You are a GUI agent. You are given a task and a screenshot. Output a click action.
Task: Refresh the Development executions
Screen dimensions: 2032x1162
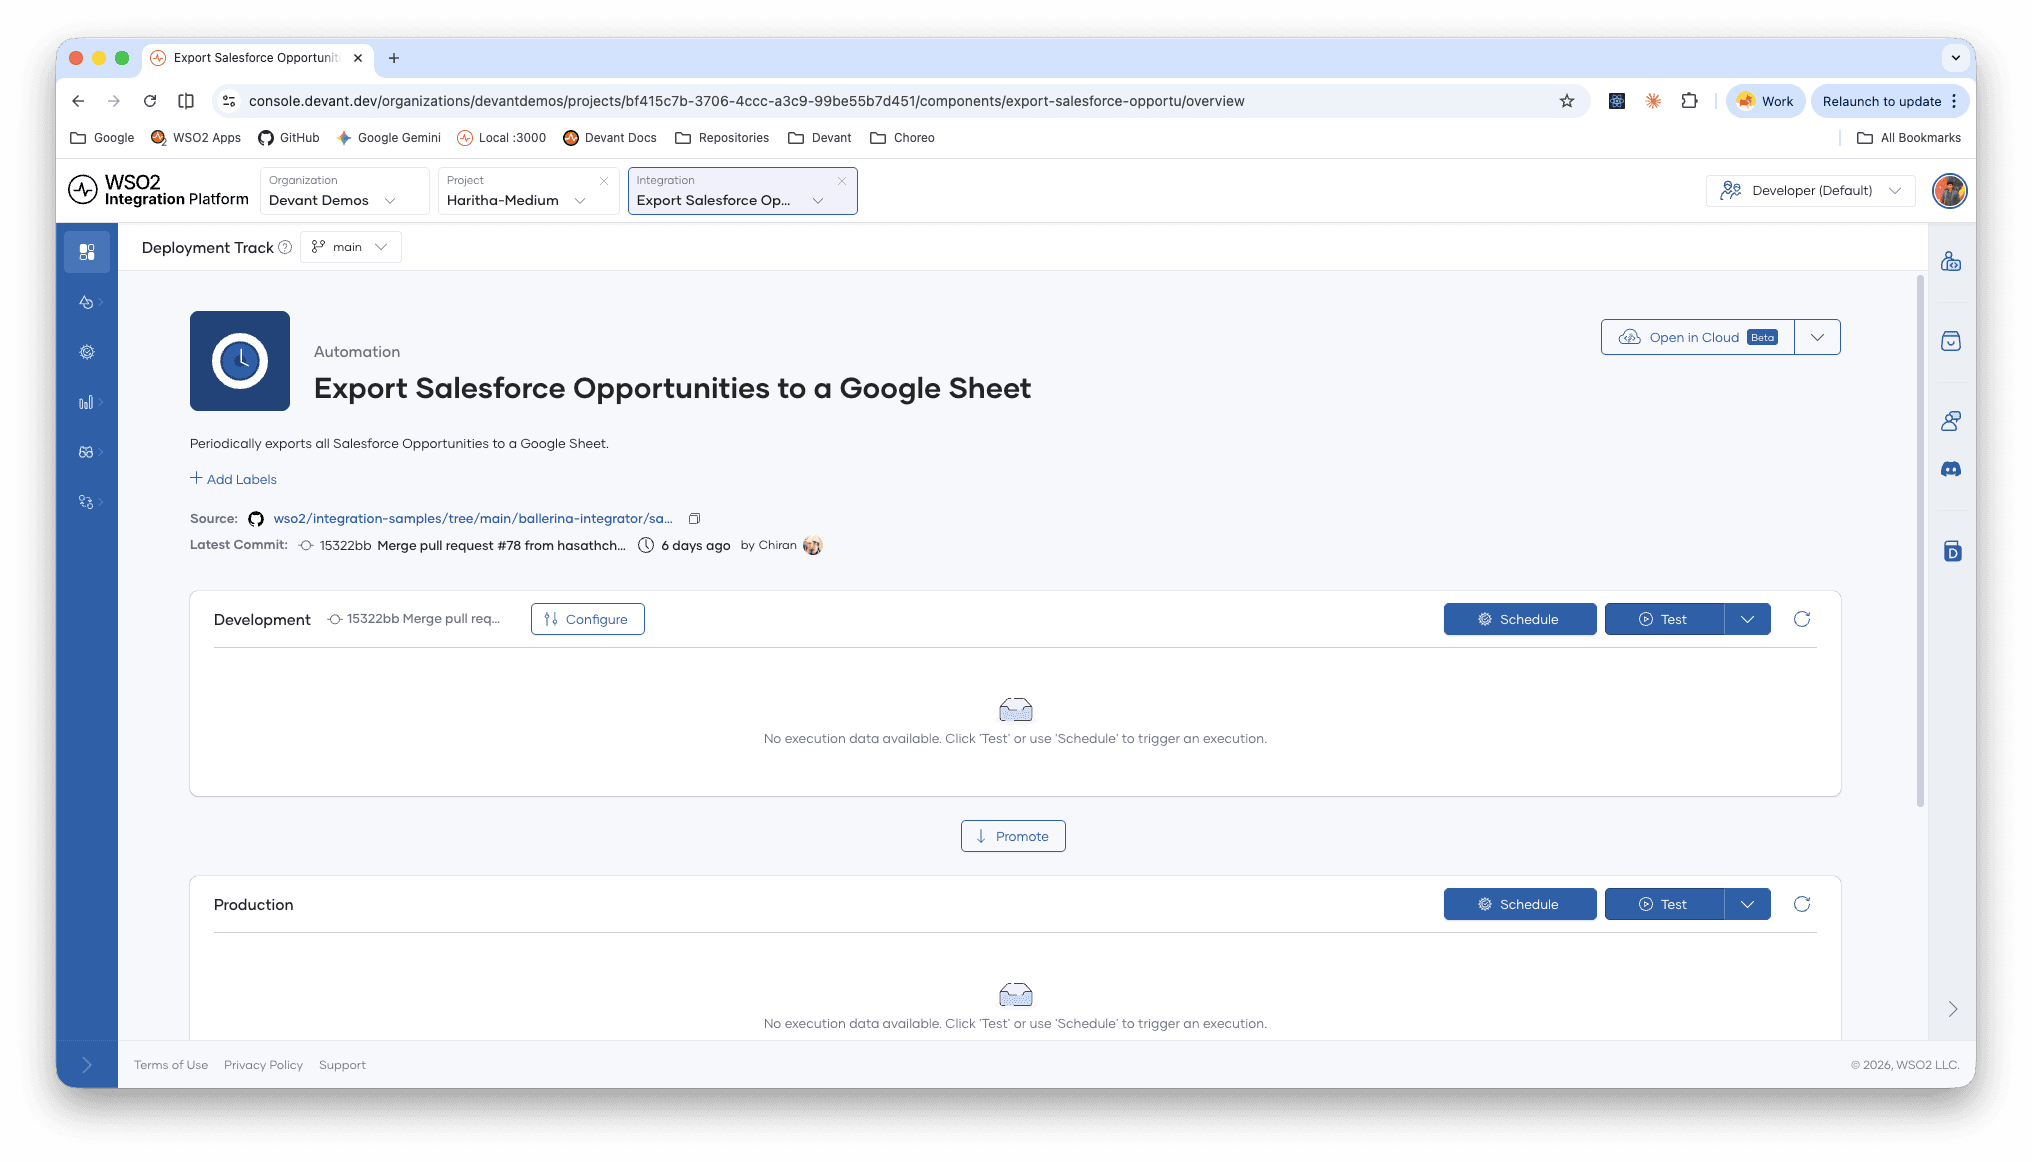pos(1802,619)
